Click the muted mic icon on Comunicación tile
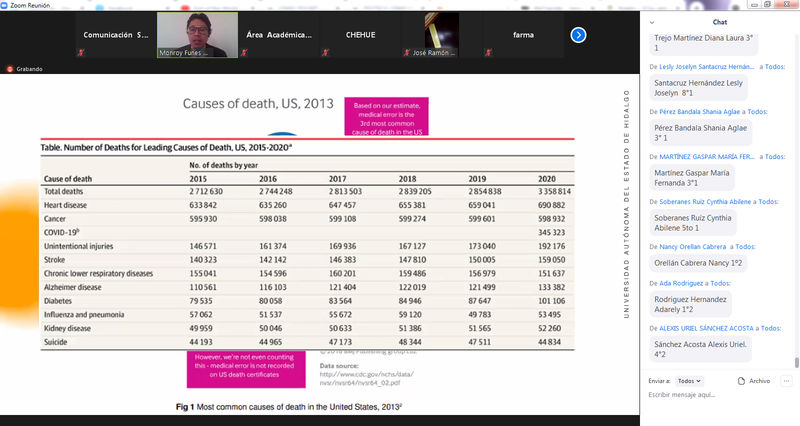800x426 pixels. (80, 53)
